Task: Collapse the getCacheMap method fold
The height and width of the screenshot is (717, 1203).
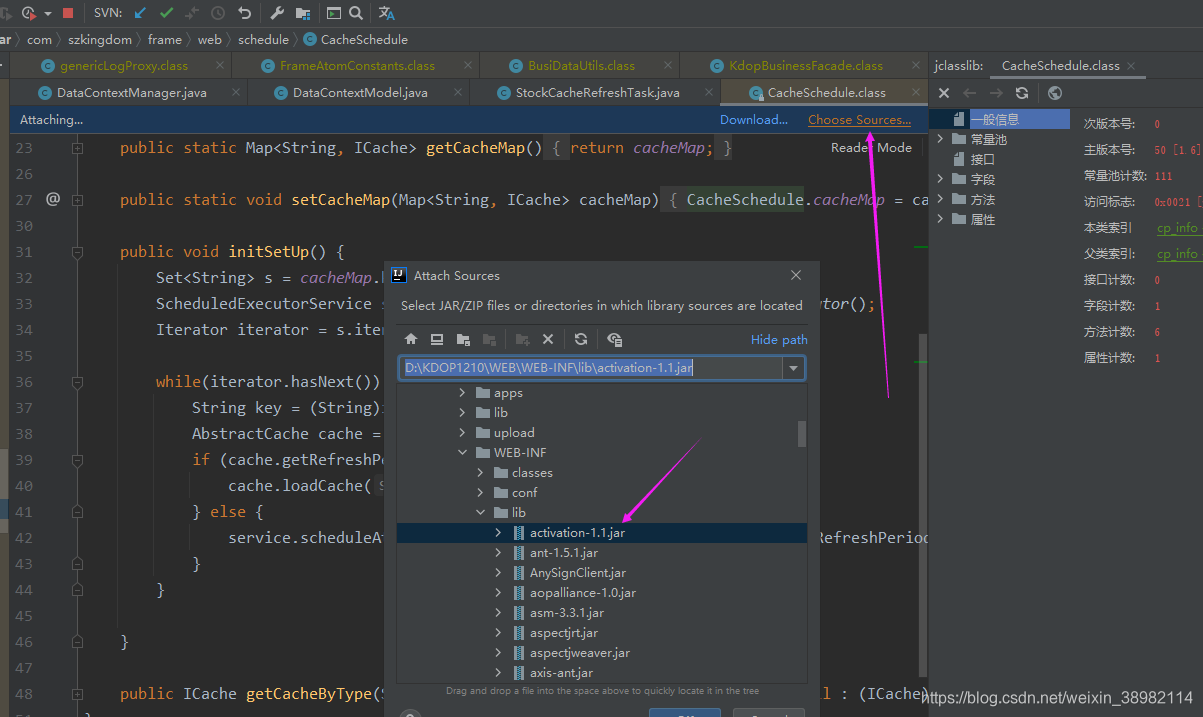Action: click(x=77, y=147)
